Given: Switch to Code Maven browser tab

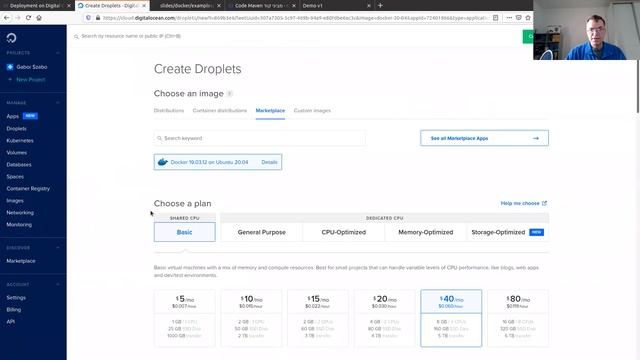Looking at the screenshot, I should [x=261, y=6].
